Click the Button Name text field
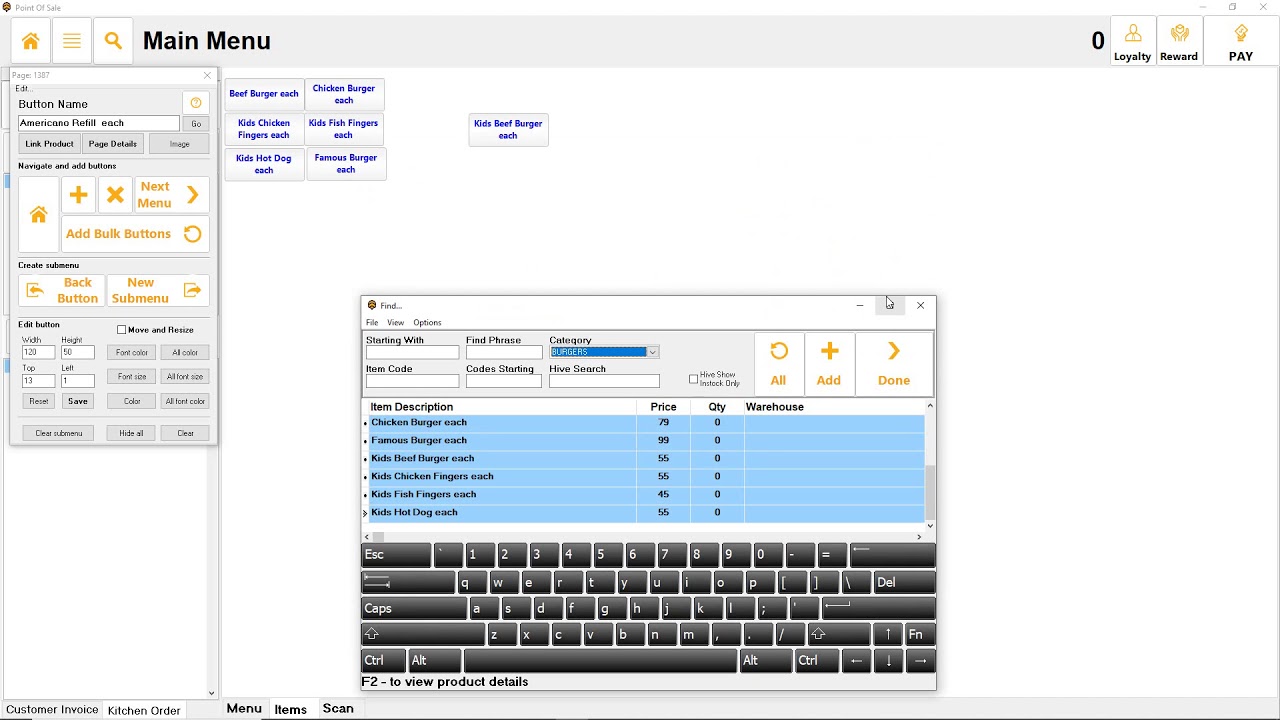1280x720 pixels. [x=99, y=124]
